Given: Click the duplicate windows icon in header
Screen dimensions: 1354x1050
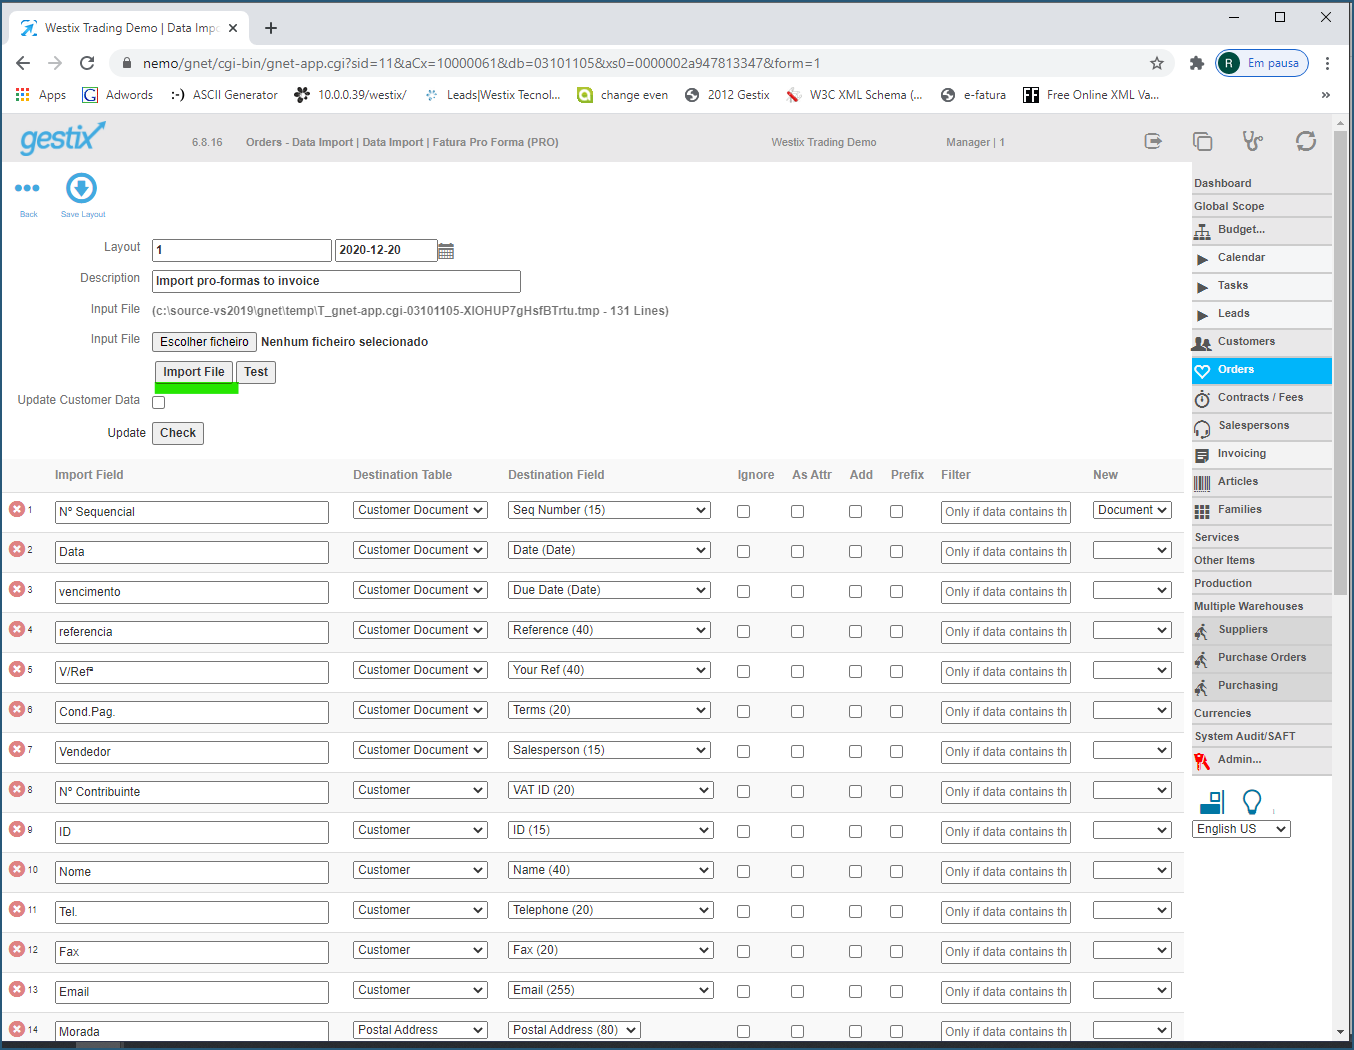Looking at the screenshot, I should tap(1203, 141).
